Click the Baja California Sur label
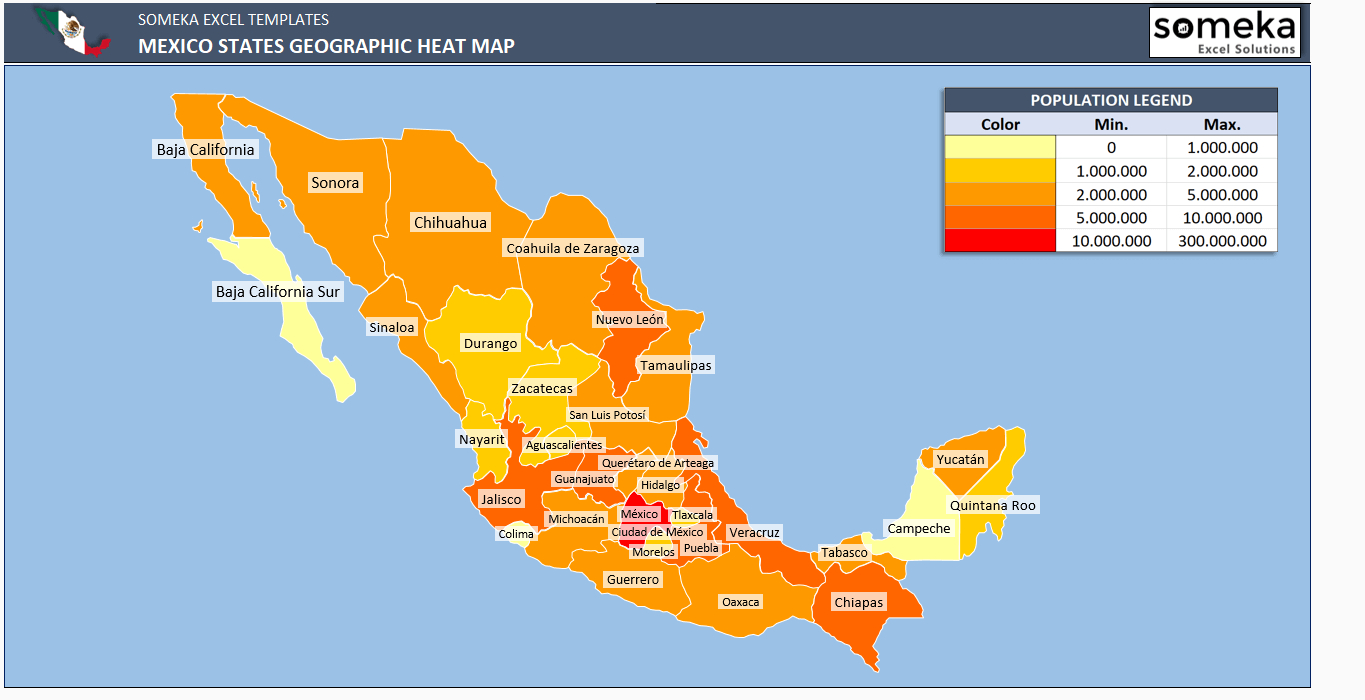Screen dimensions: 1365x700 [278, 292]
